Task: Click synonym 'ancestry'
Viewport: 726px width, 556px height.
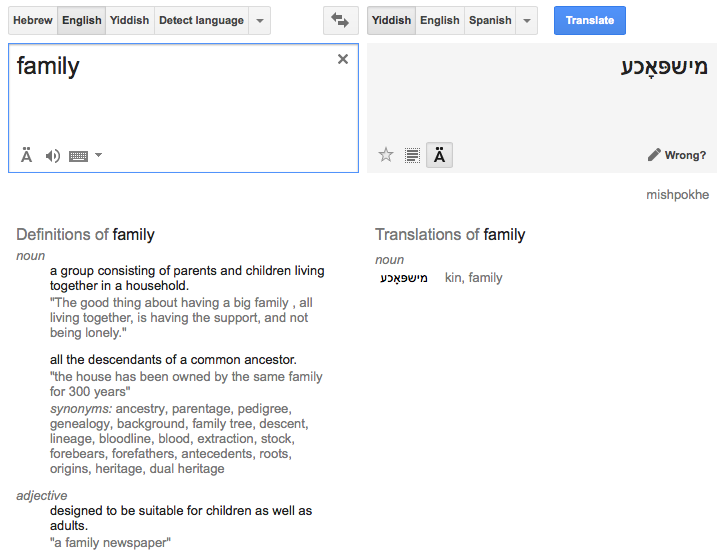Action: (140, 409)
